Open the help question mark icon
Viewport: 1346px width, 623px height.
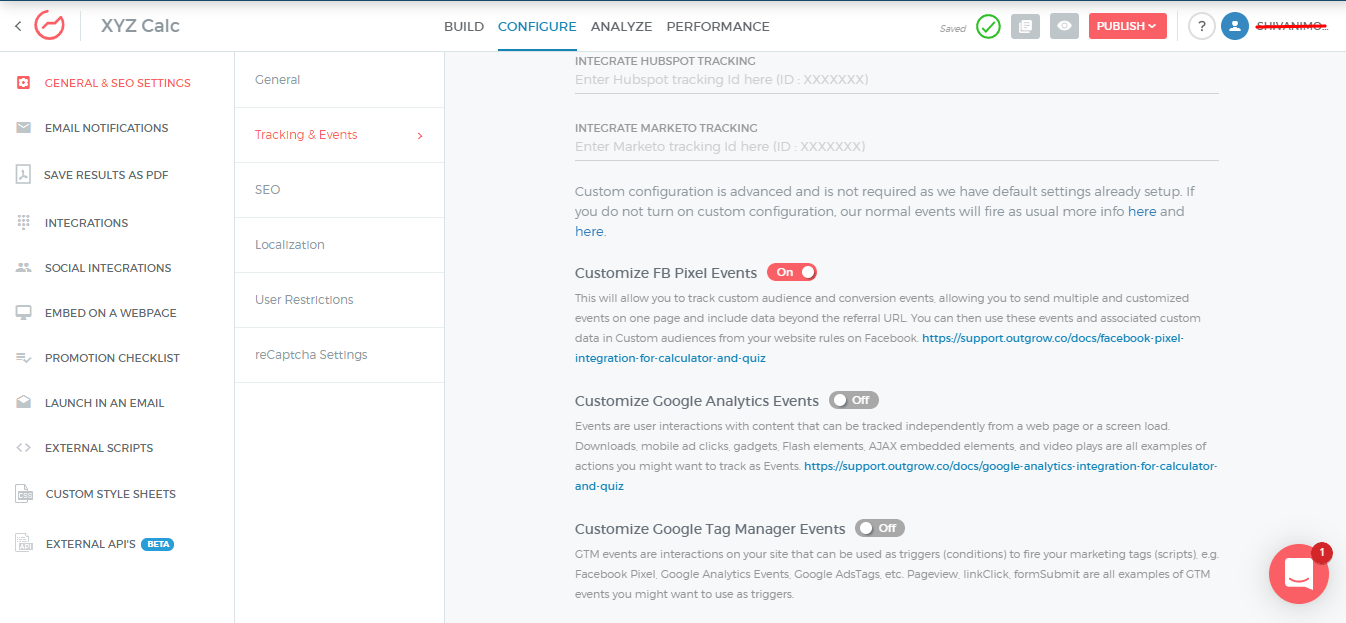point(1201,27)
